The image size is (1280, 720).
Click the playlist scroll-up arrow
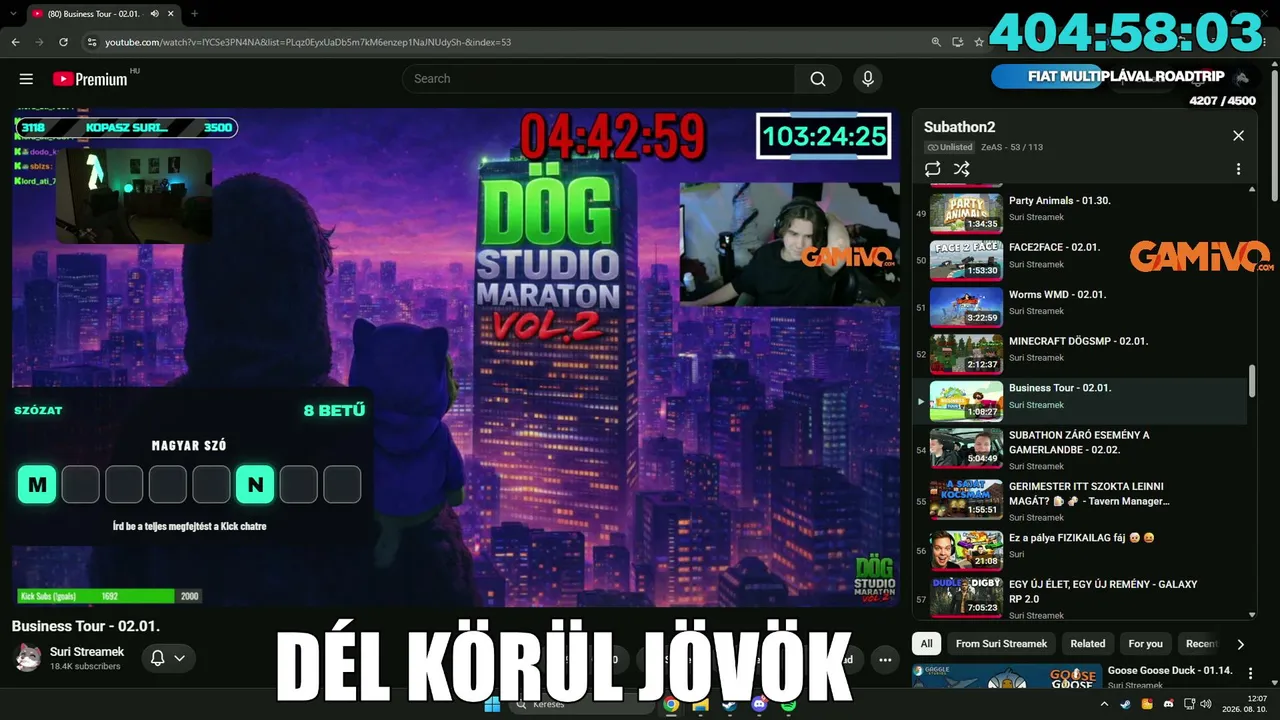(x=1252, y=189)
